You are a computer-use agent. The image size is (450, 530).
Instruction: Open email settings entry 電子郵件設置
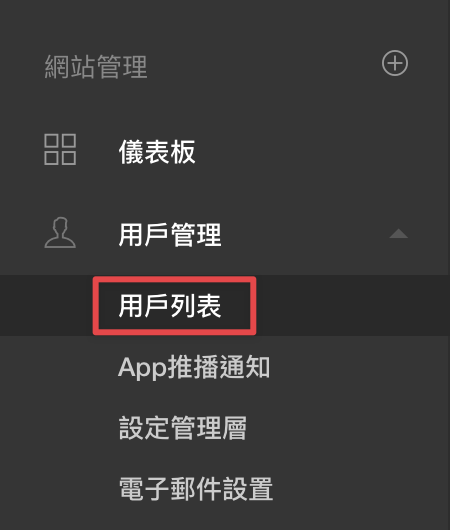tap(196, 489)
